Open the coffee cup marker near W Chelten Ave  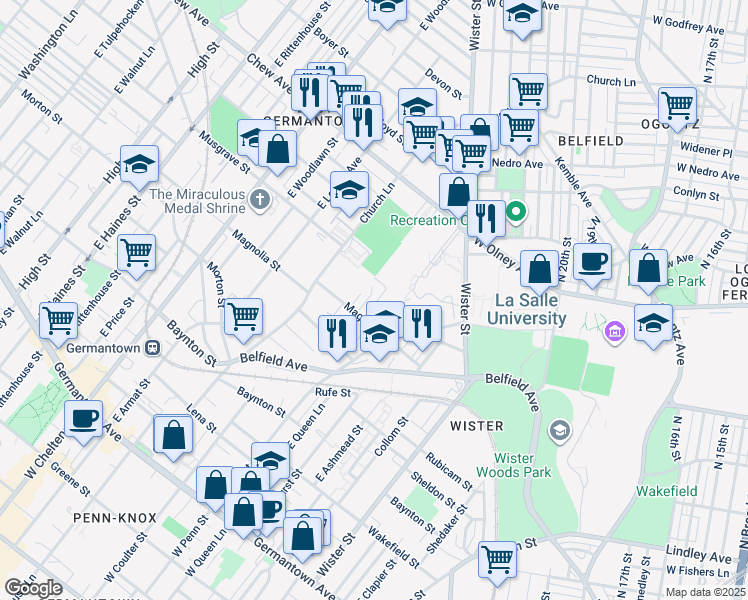pos(83,418)
